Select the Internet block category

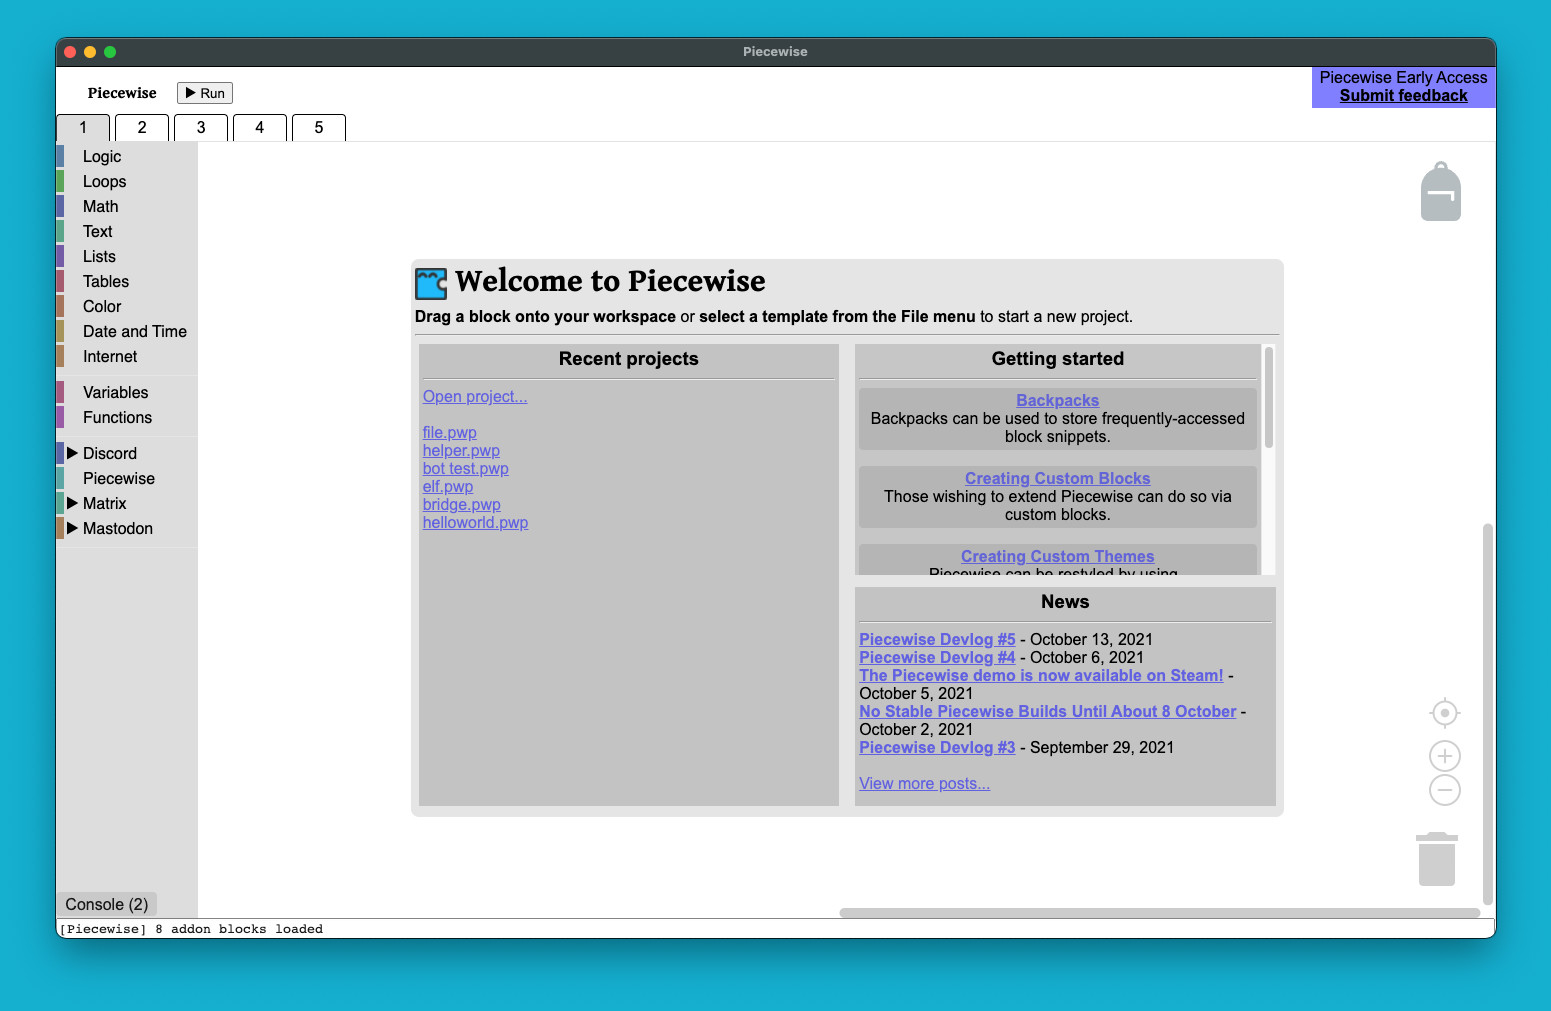point(109,356)
